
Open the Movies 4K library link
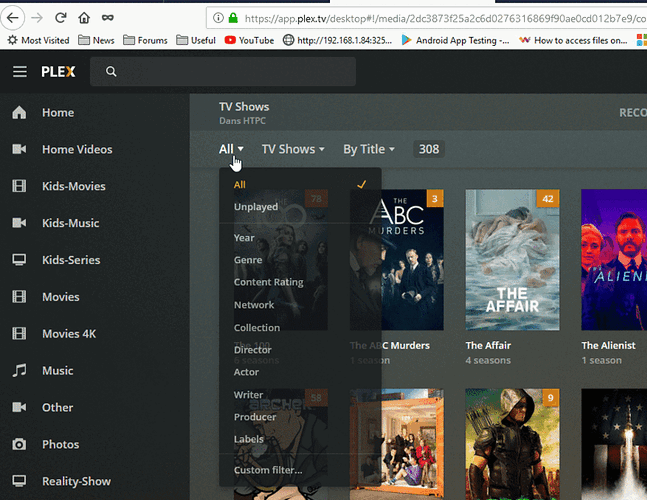69,334
